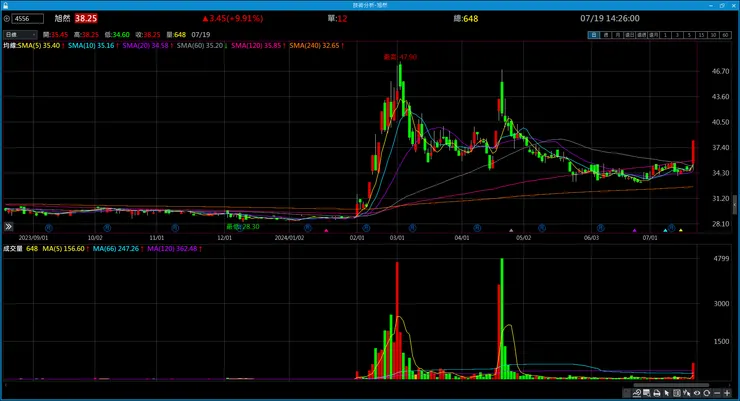Click the SMA(10) 35.16 moving average label

[x=93, y=45]
